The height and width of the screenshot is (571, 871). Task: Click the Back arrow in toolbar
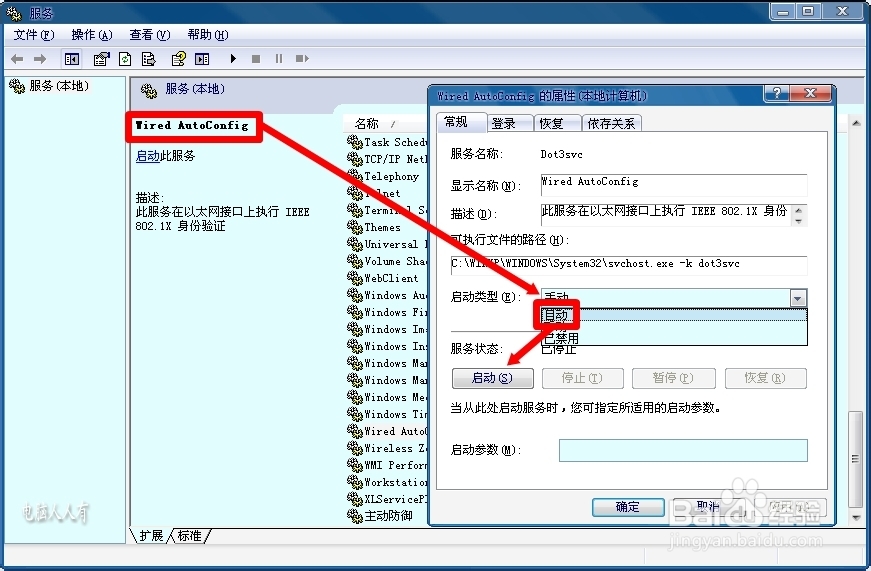[17, 59]
